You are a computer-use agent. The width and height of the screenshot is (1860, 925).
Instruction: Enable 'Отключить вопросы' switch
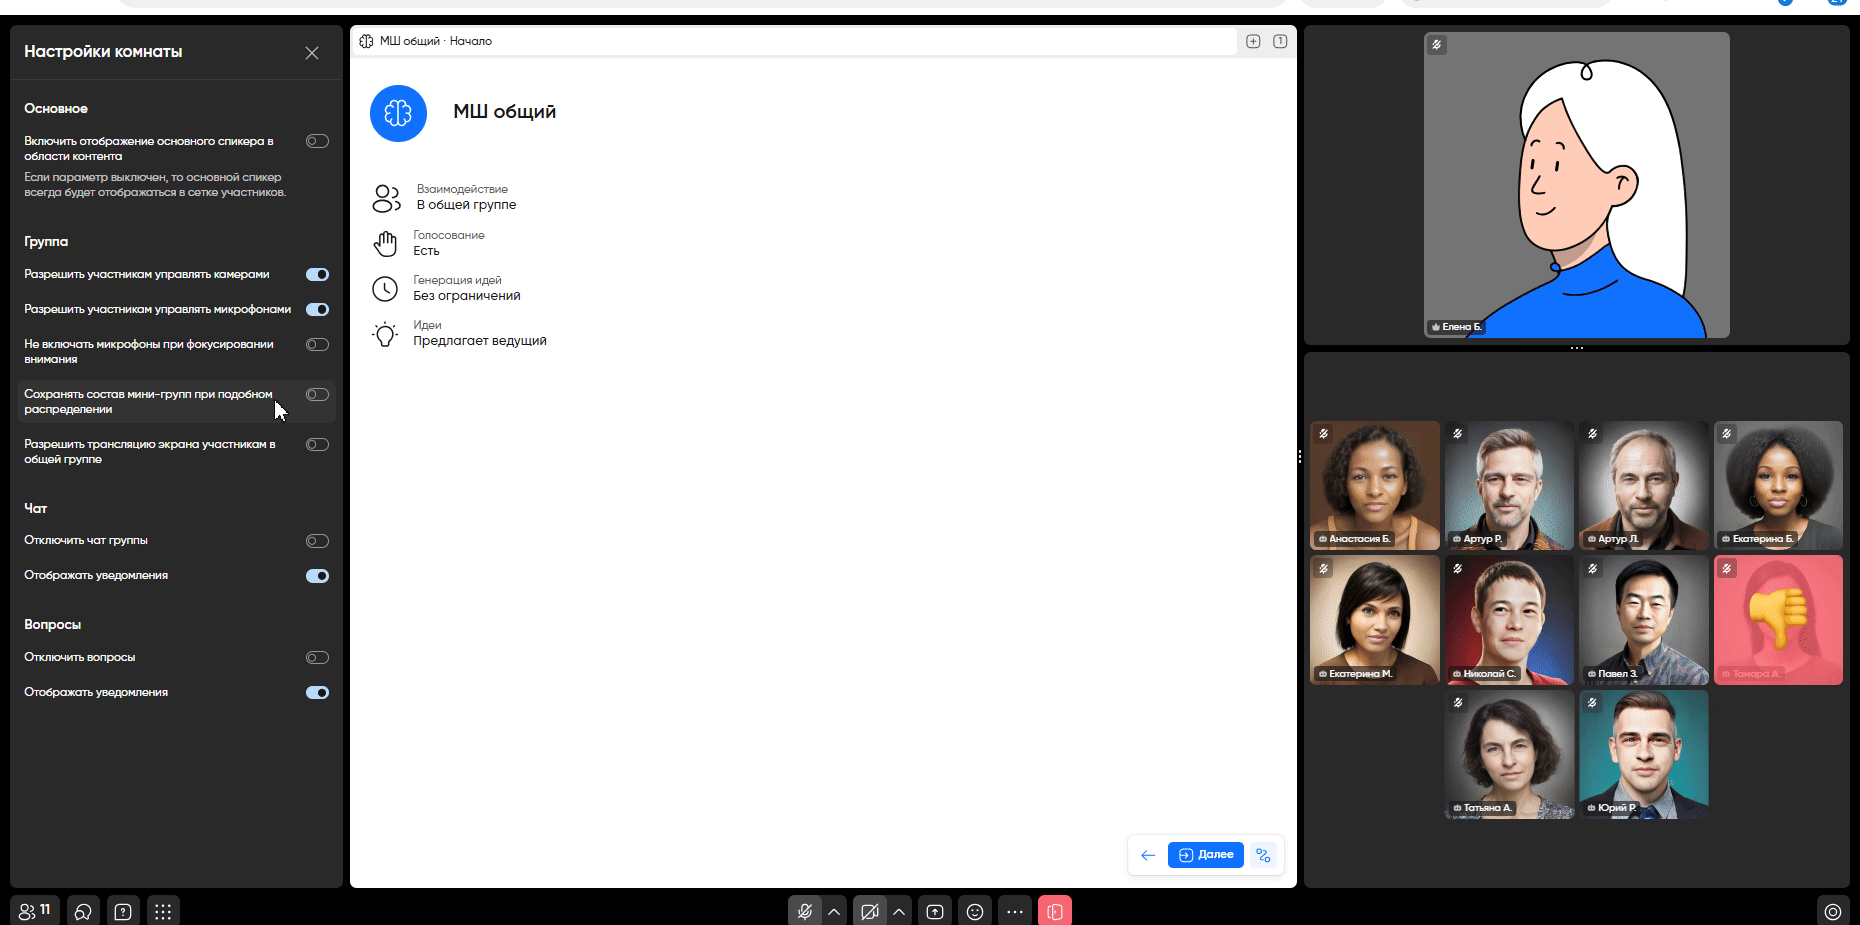click(x=317, y=658)
